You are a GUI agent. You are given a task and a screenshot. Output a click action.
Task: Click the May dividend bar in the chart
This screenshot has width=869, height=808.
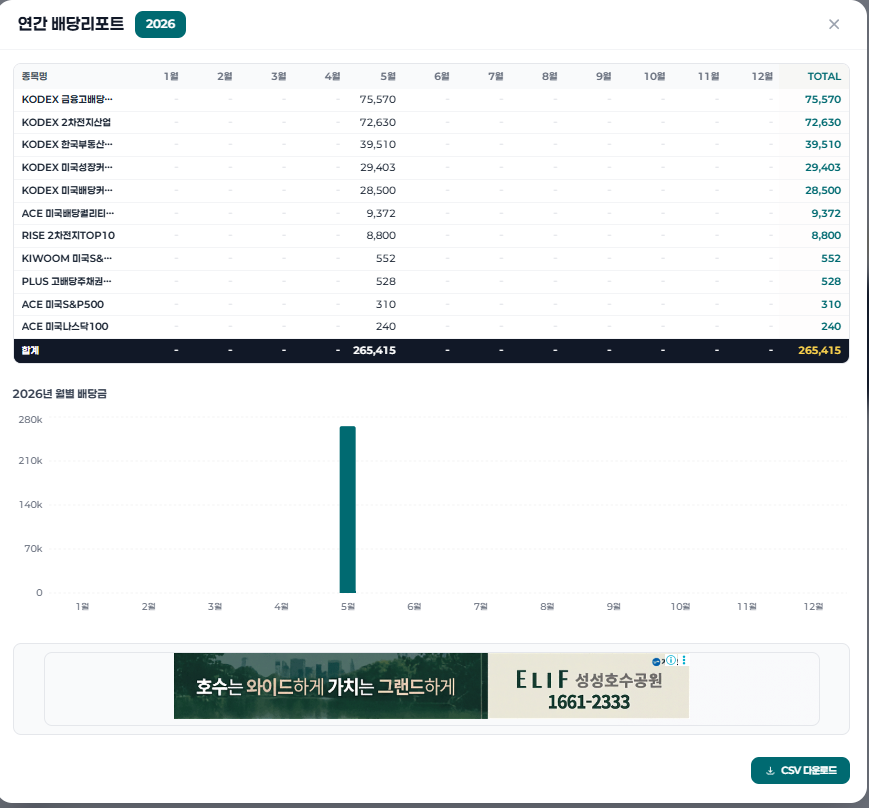pyautogui.click(x=347, y=509)
